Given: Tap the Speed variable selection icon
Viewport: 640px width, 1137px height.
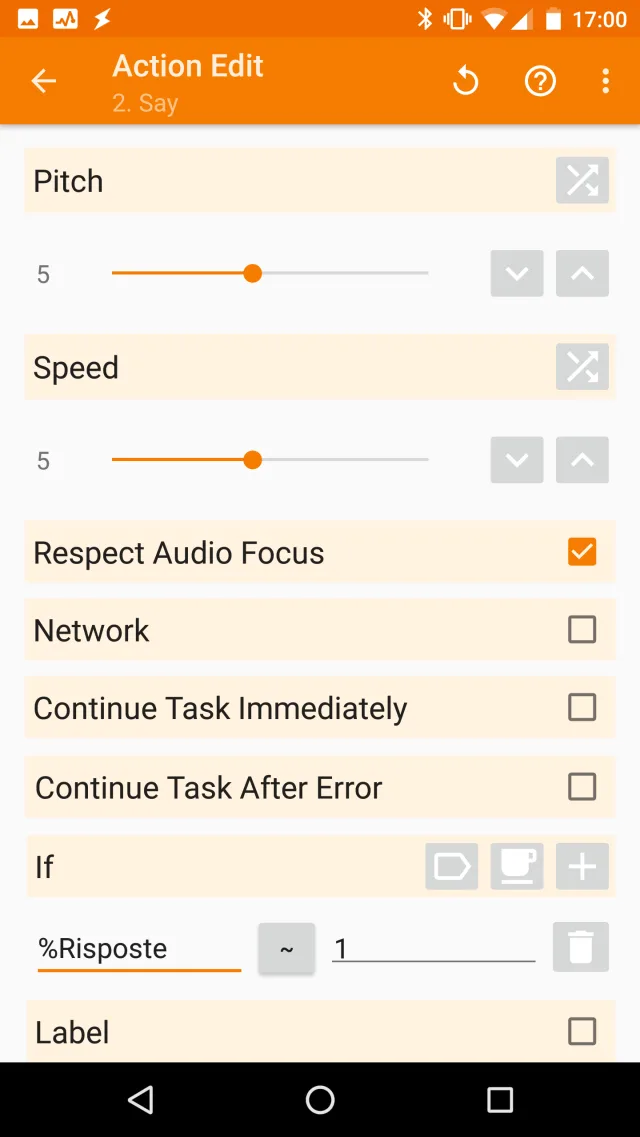Looking at the screenshot, I should pyautogui.click(x=582, y=367).
